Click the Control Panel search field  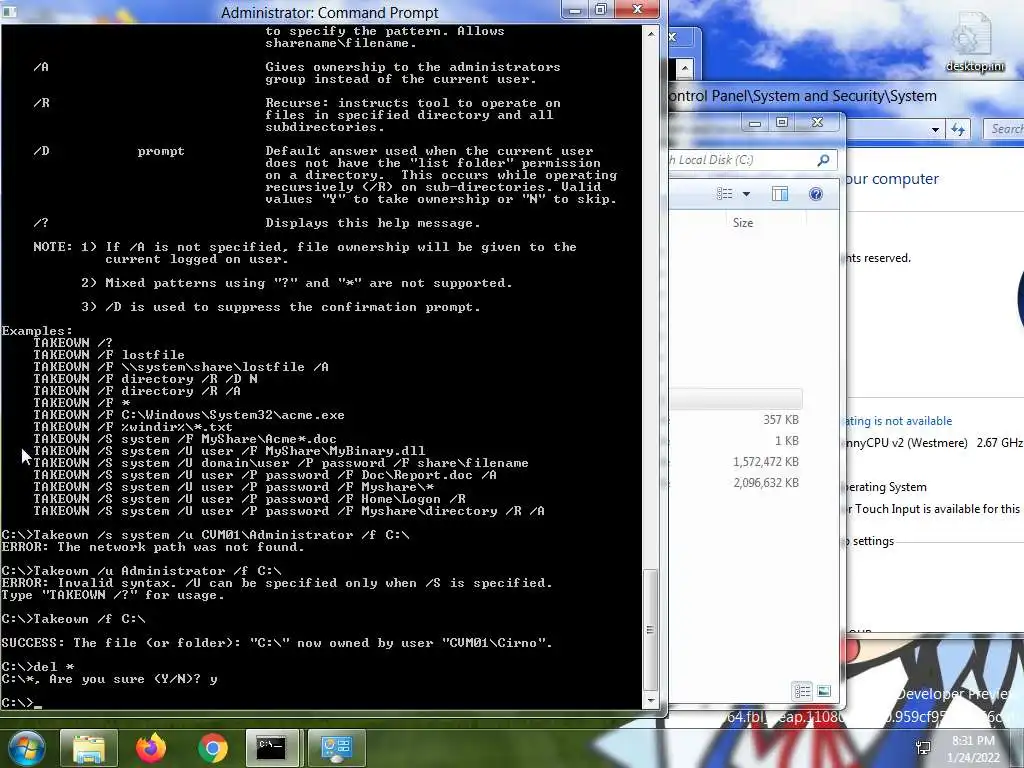point(1004,129)
